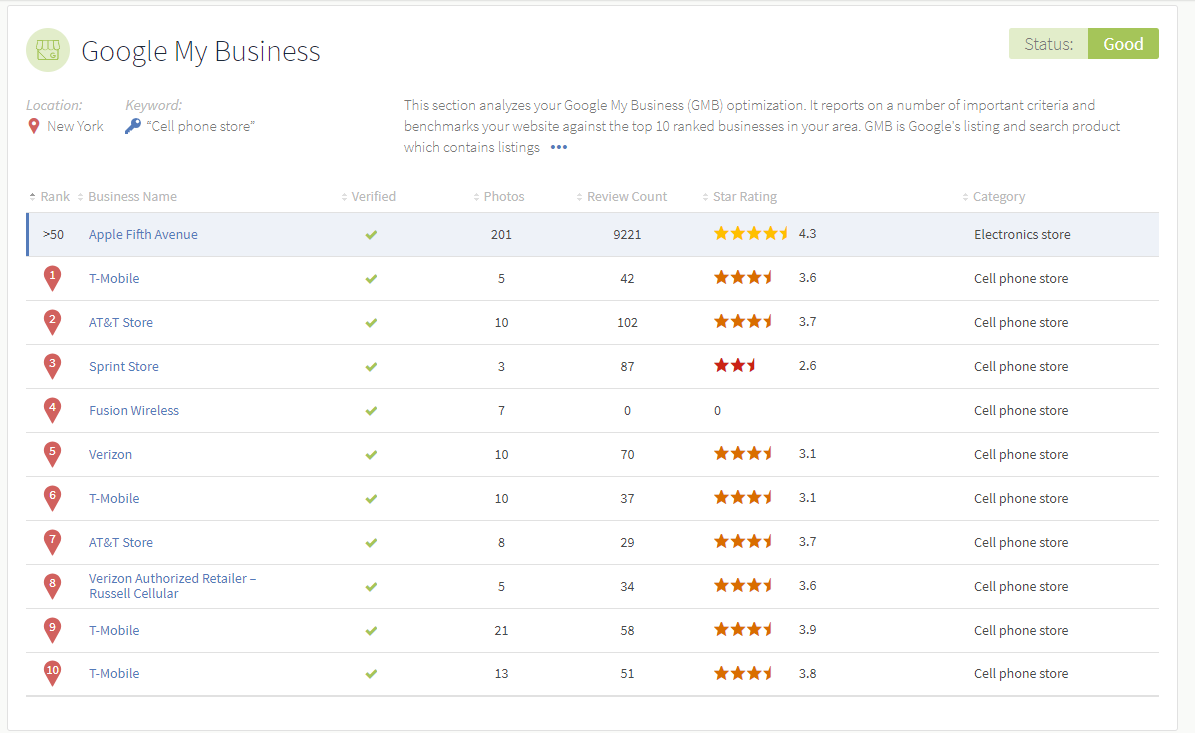Sort the table by Rank column
The image size is (1195, 733).
point(50,197)
